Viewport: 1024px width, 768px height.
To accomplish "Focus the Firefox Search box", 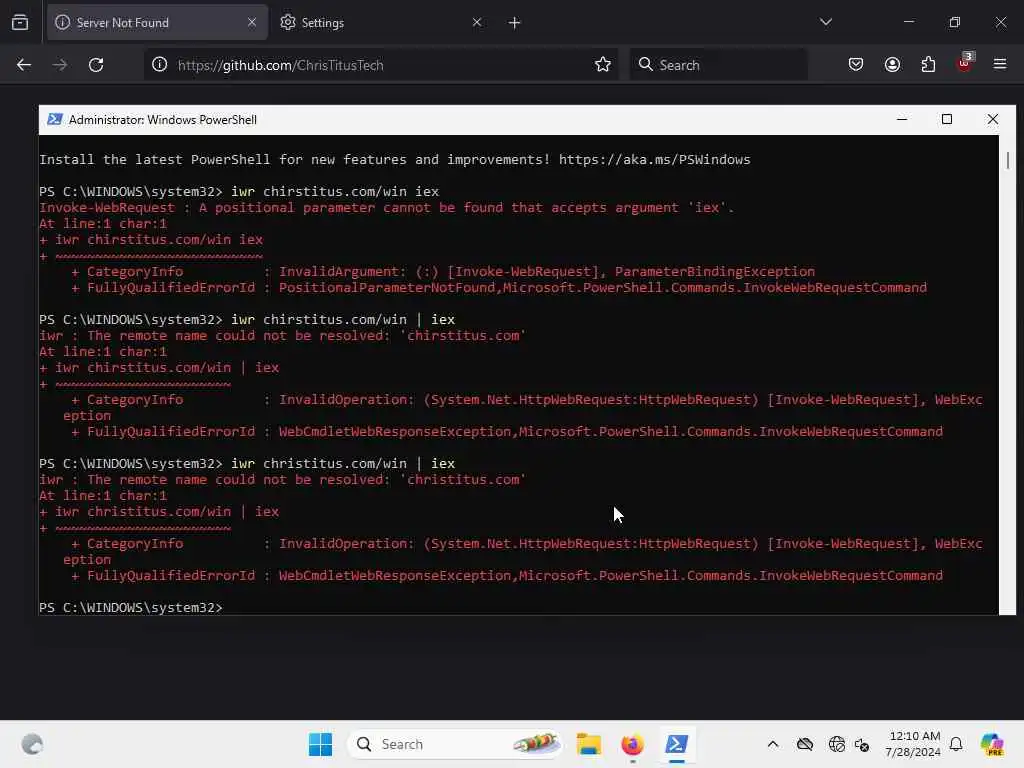I will click(718, 65).
